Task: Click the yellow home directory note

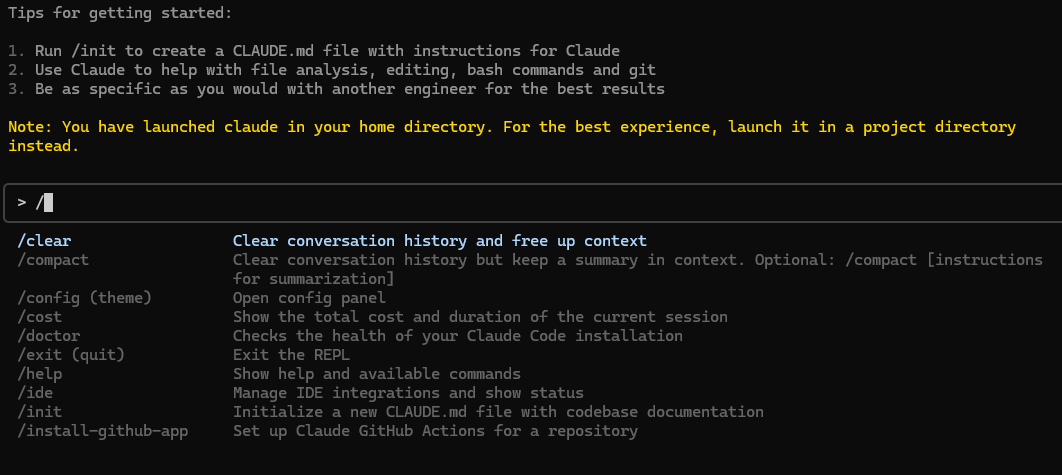Action: [512, 136]
